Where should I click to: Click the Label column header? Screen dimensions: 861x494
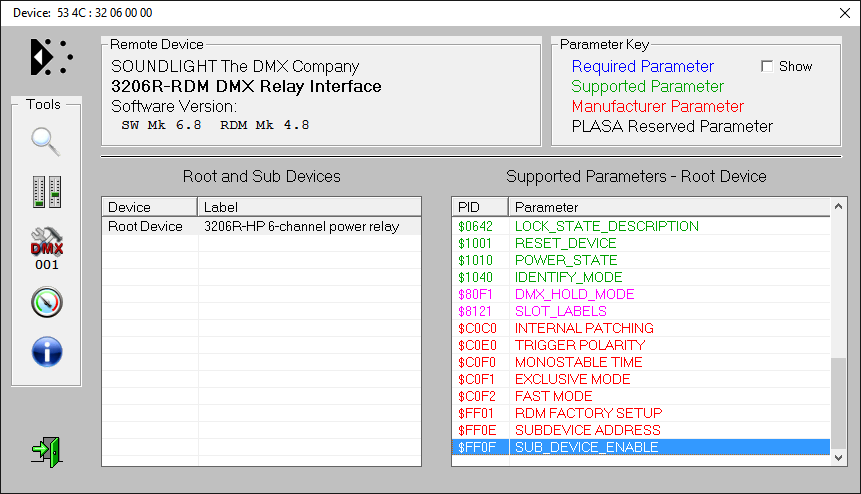(x=309, y=207)
